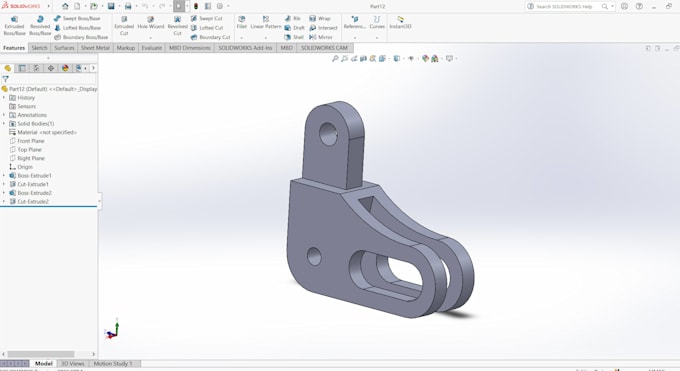Open the Curves dropdown arrow
This screenshot has width=680, height=371.
(x=377, y=38)
